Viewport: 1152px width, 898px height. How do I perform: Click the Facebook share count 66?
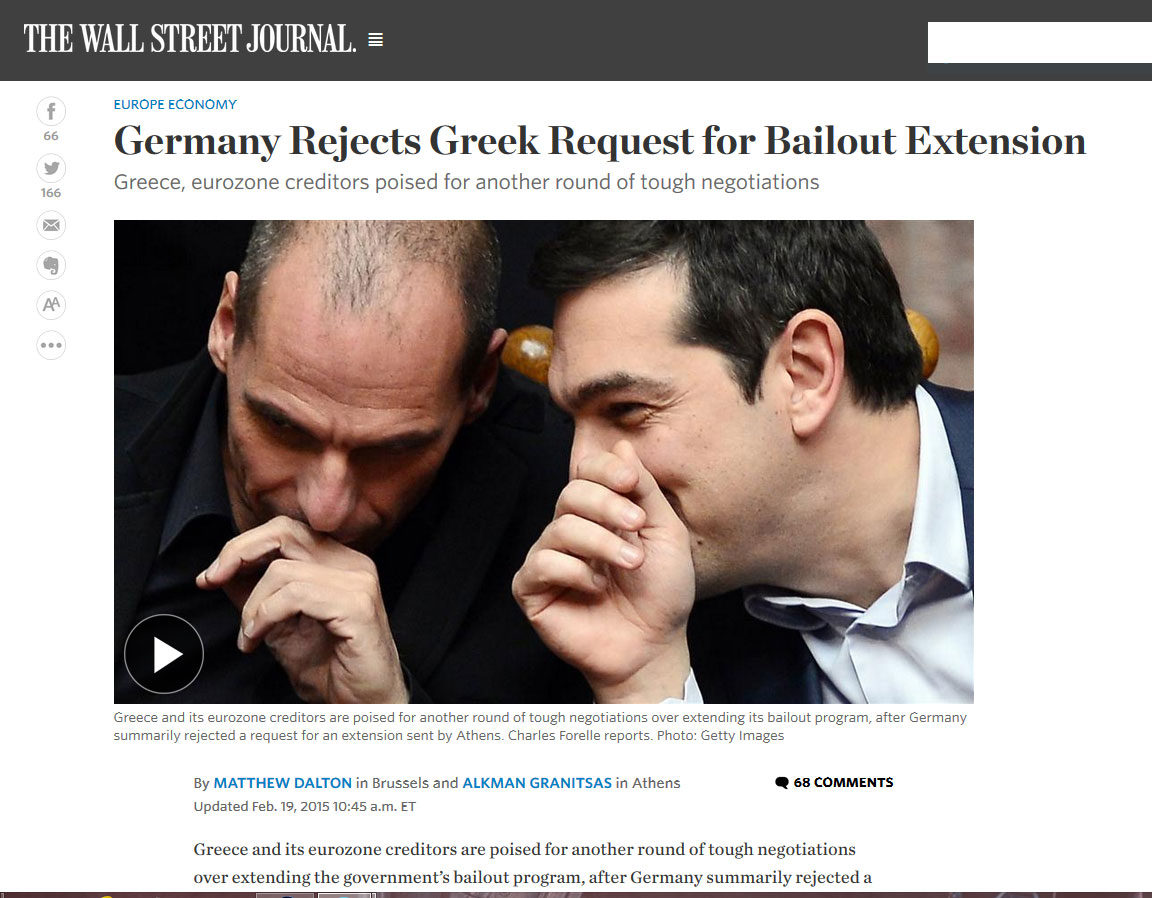coord(51,136)
